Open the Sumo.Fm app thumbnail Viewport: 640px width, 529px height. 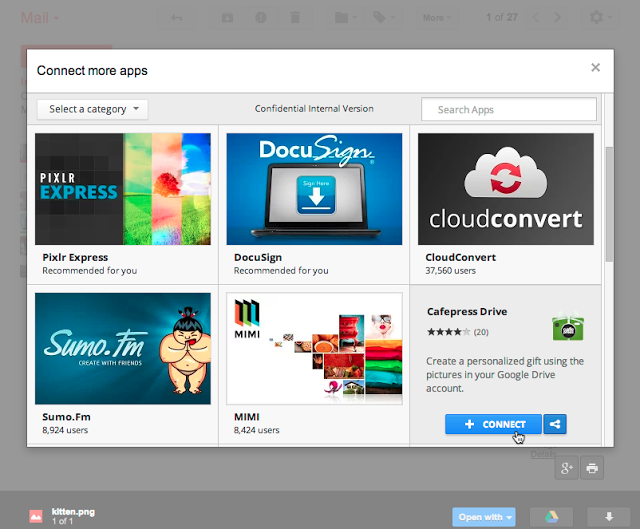(x=123, y=349)
